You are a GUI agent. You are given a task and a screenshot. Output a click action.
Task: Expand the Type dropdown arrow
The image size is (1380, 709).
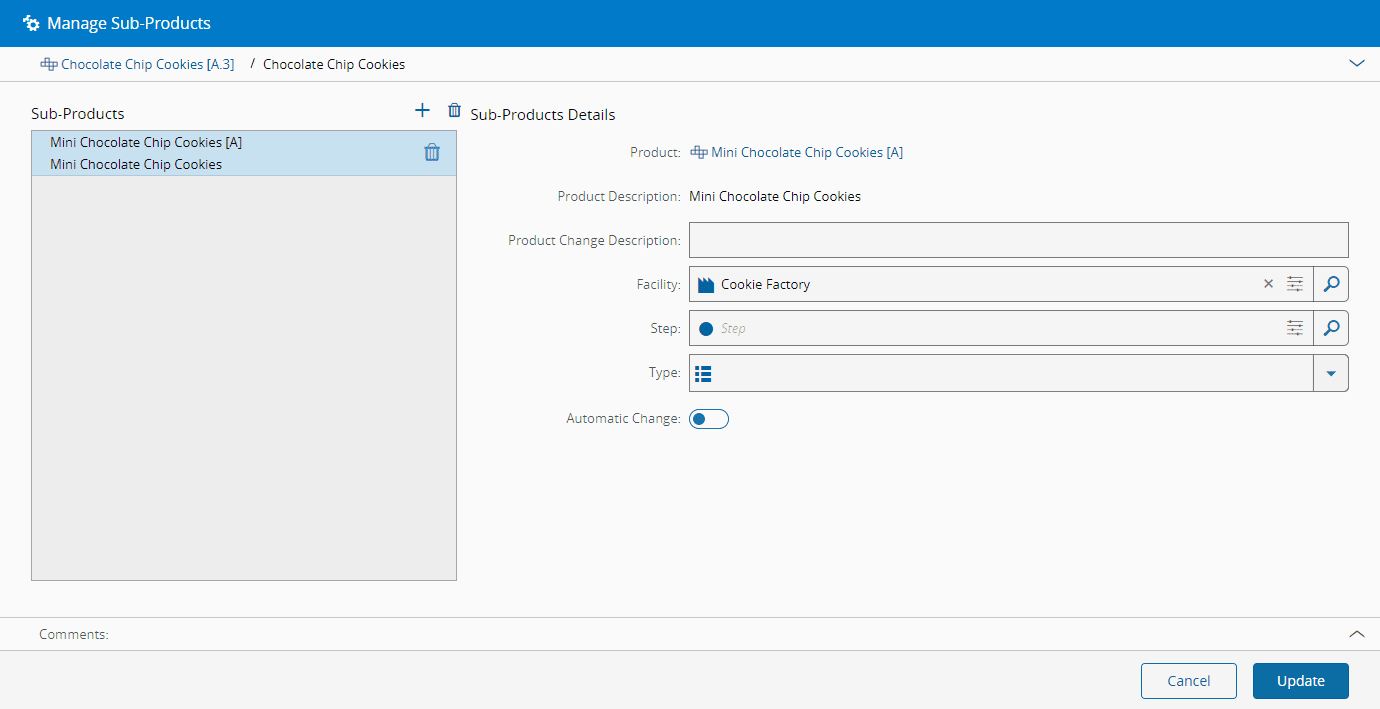1330,373
